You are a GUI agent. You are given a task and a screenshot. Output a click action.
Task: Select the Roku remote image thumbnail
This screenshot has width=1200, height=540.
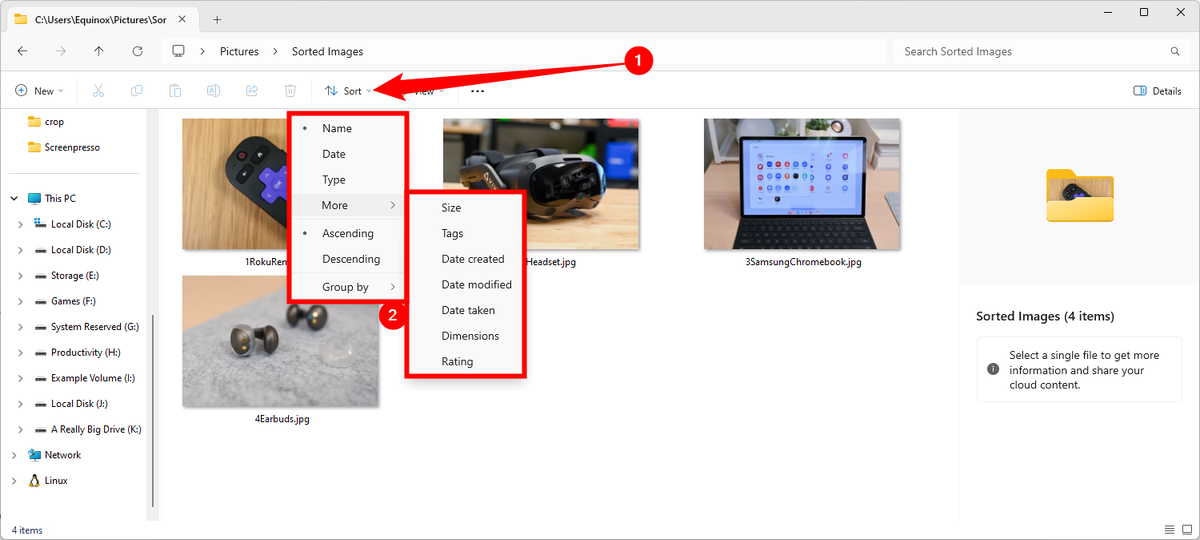(x=234, y=184)
